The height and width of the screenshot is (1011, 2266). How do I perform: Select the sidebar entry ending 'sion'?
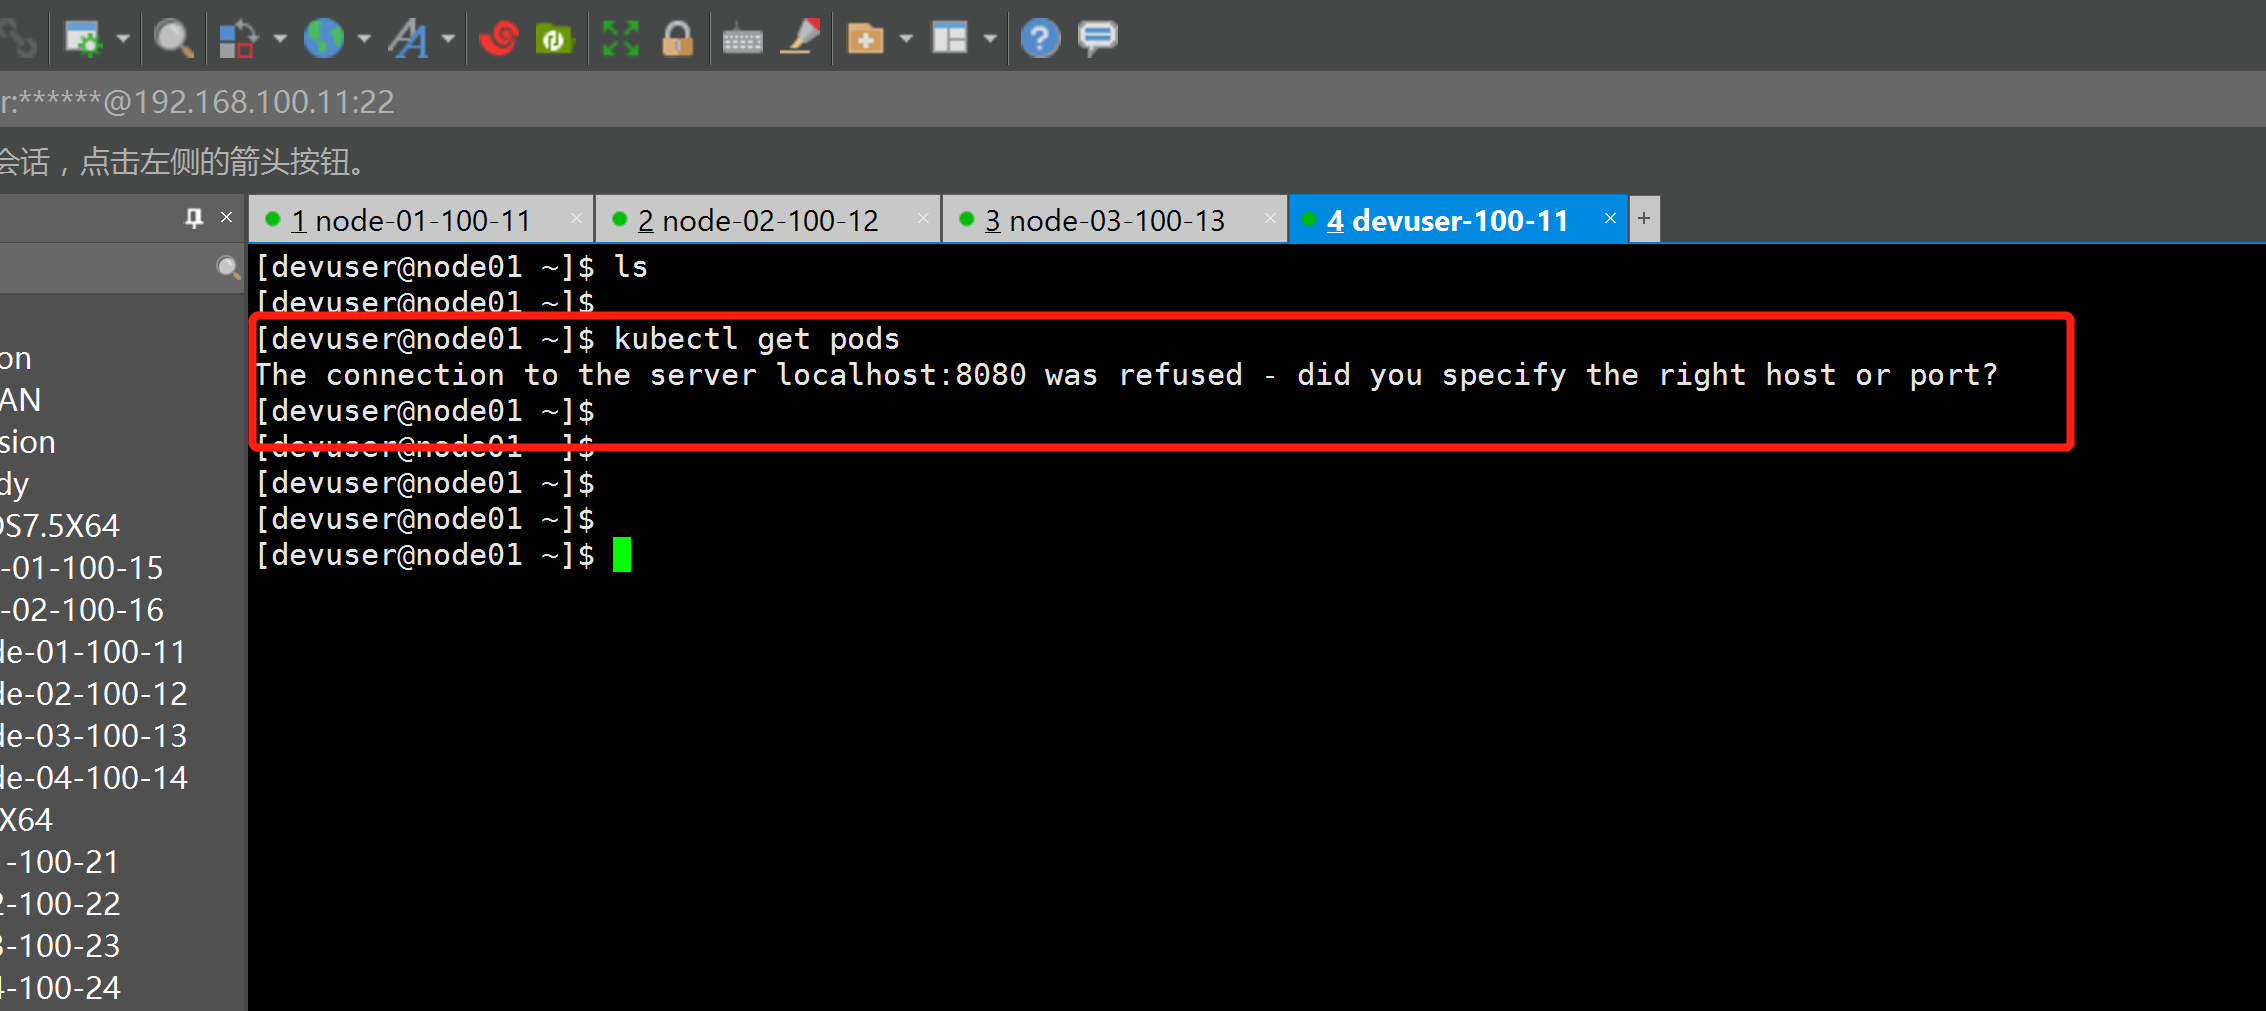coord(28,442)
